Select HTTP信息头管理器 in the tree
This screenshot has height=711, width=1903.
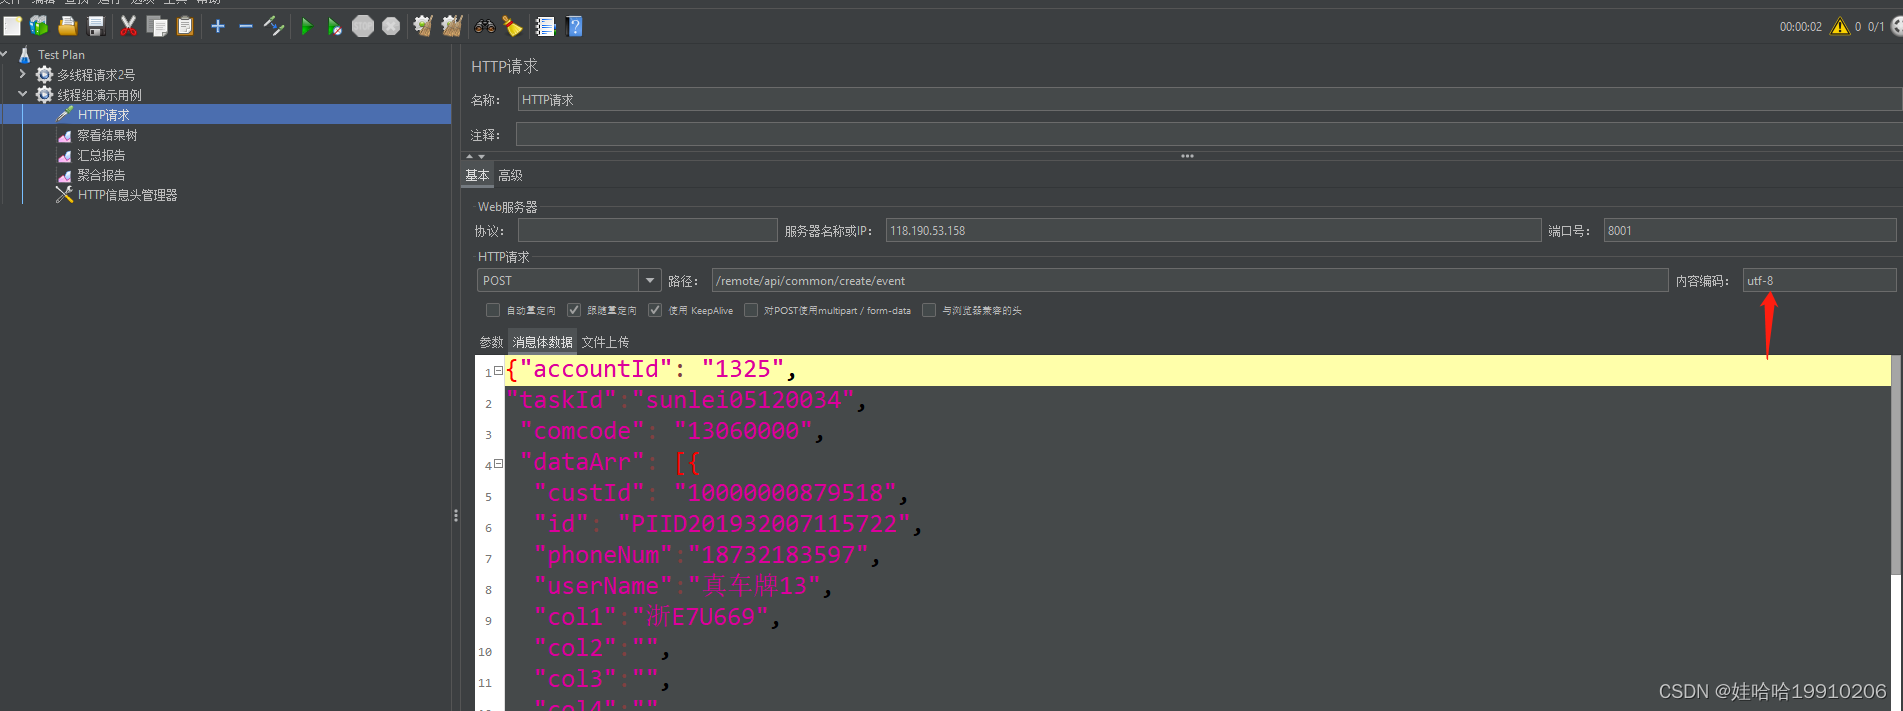127,195
